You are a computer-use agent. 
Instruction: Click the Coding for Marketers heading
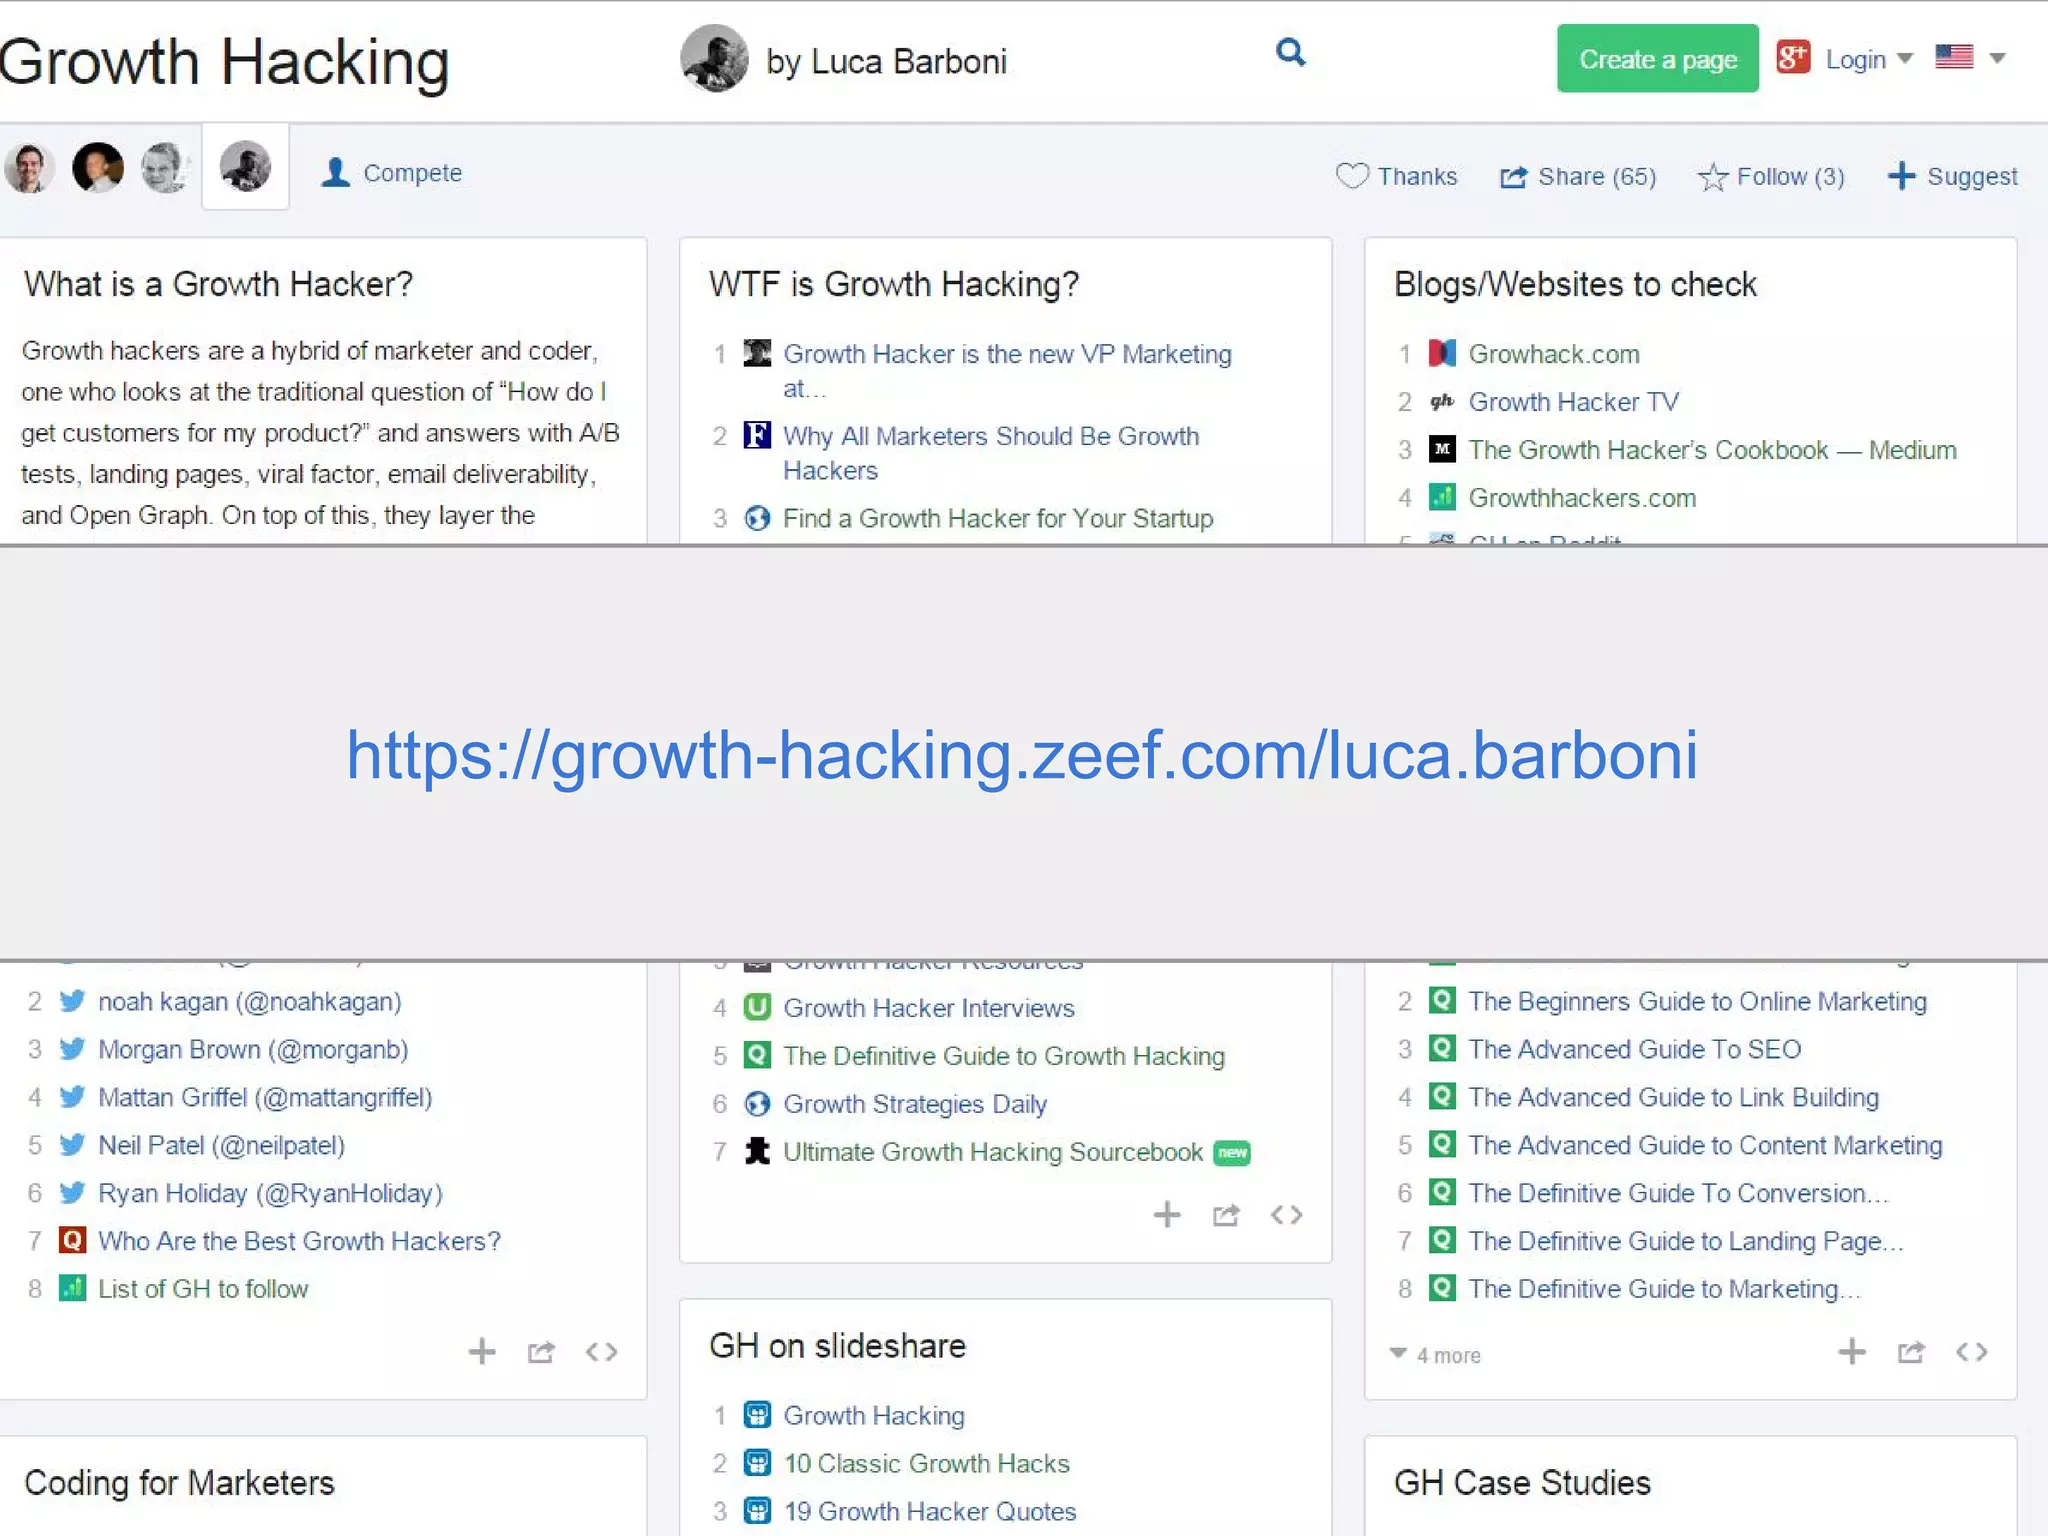coord(179,1483)
